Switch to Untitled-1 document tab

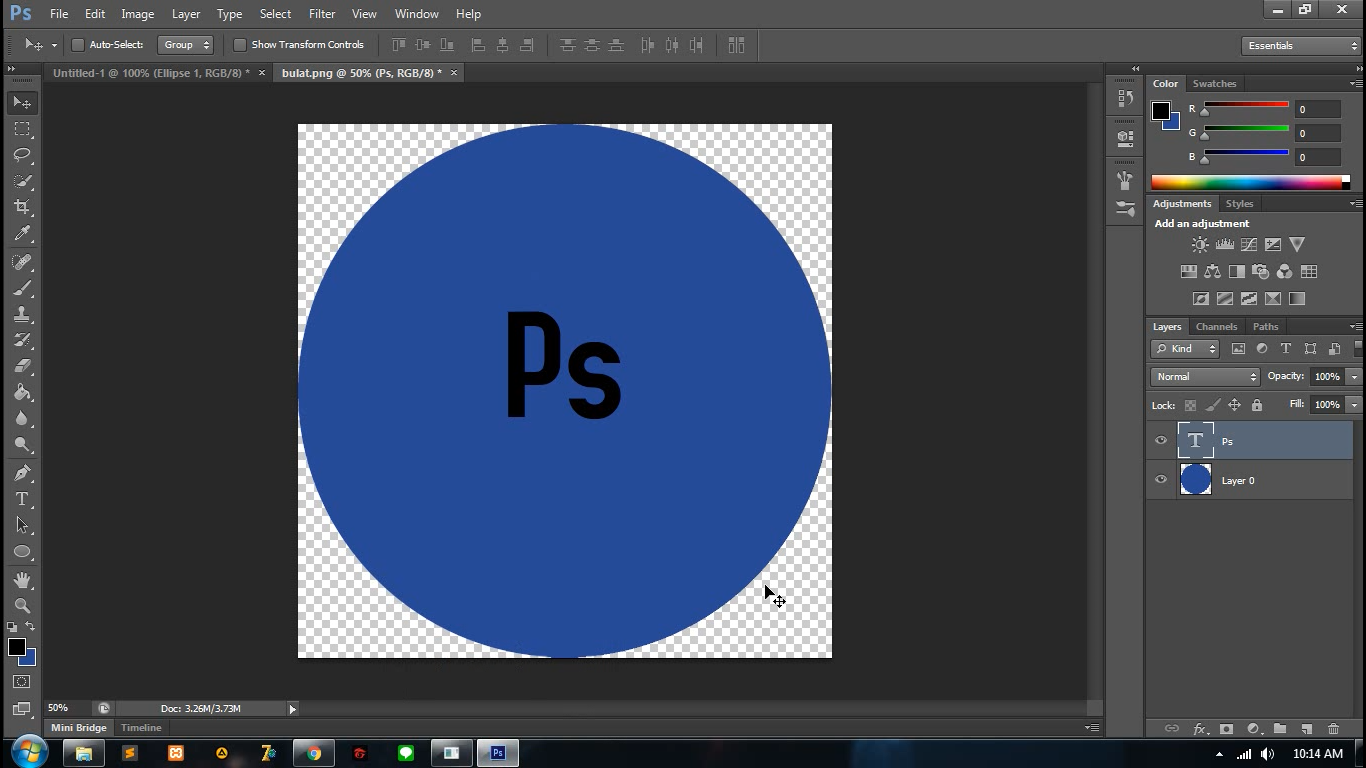[151, 73]
